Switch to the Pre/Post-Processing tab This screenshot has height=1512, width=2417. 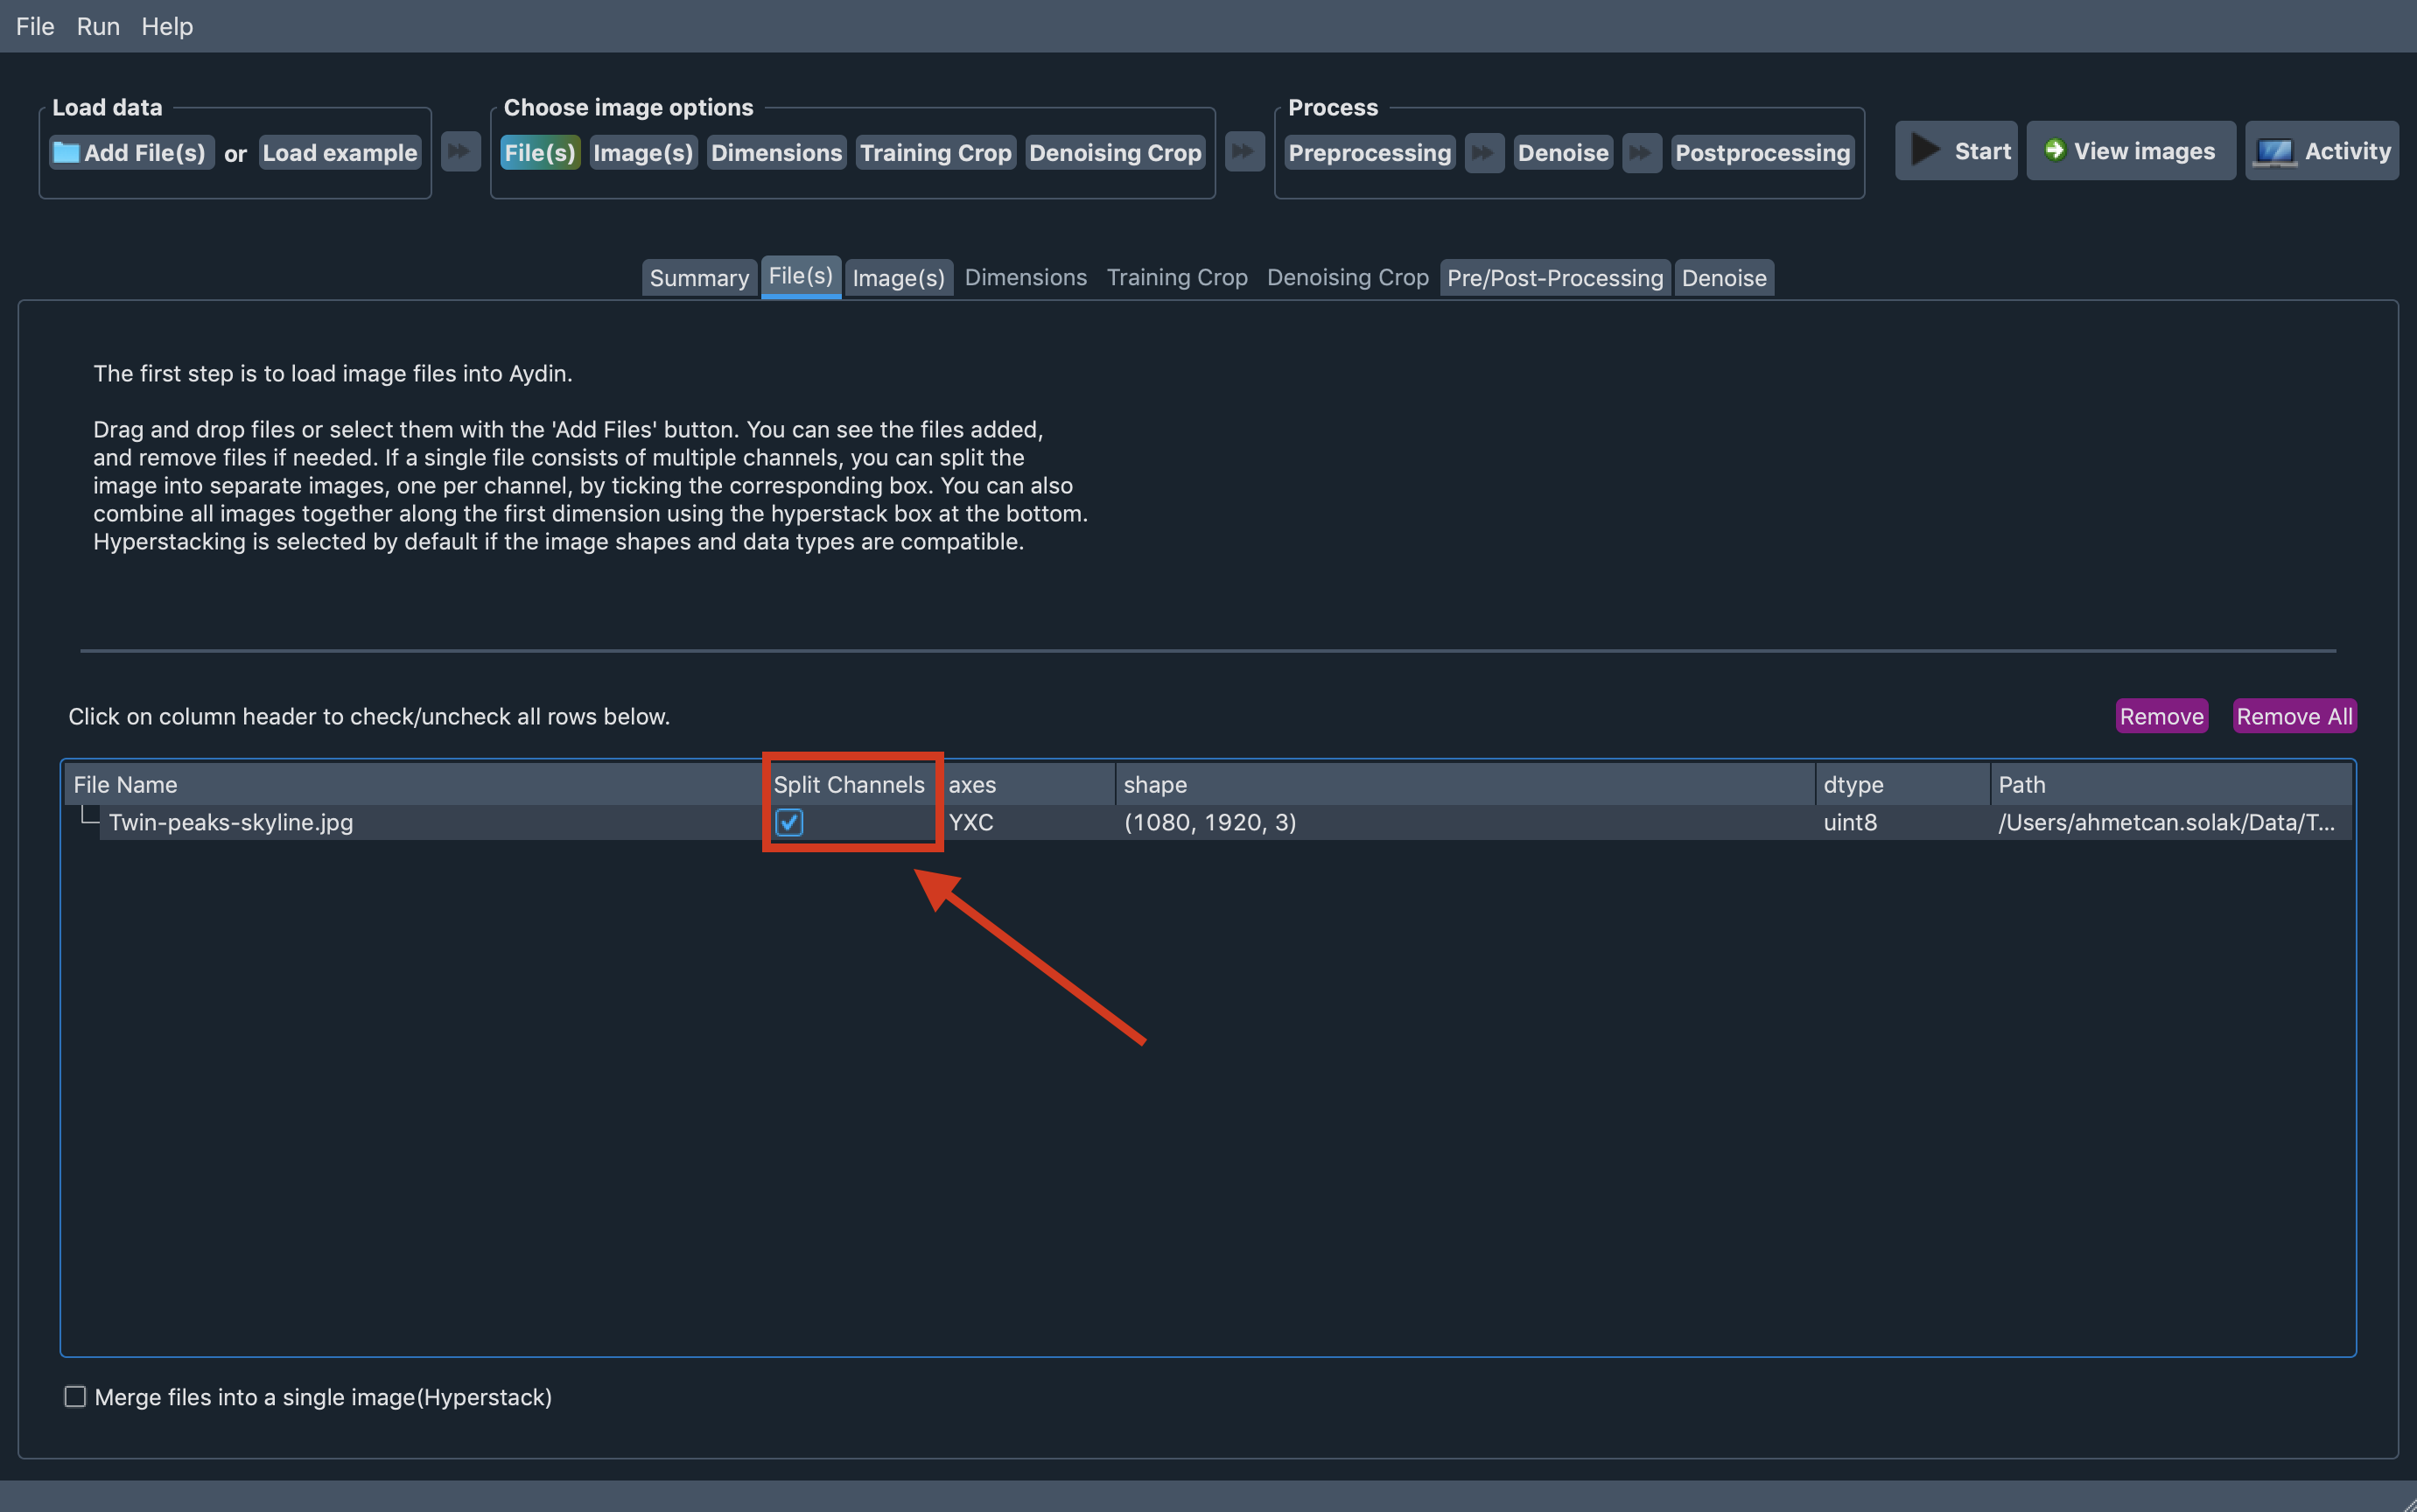[1554, 278]
